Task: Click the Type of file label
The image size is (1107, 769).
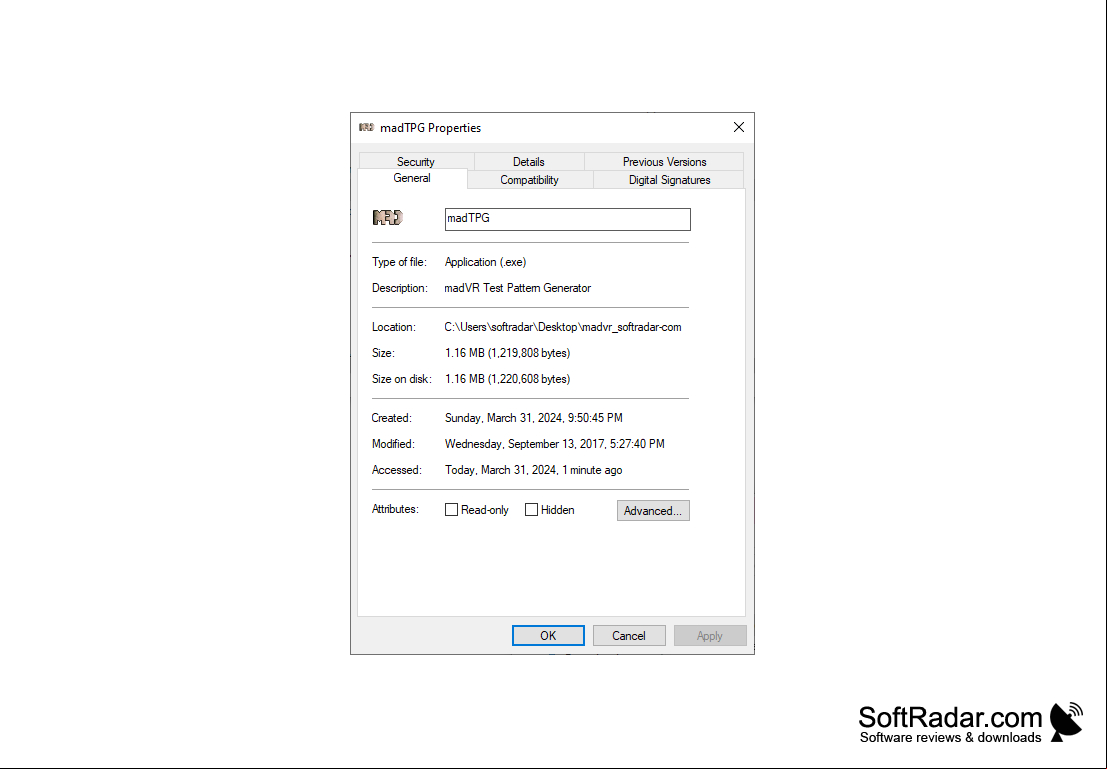Action: click(400, 262)
